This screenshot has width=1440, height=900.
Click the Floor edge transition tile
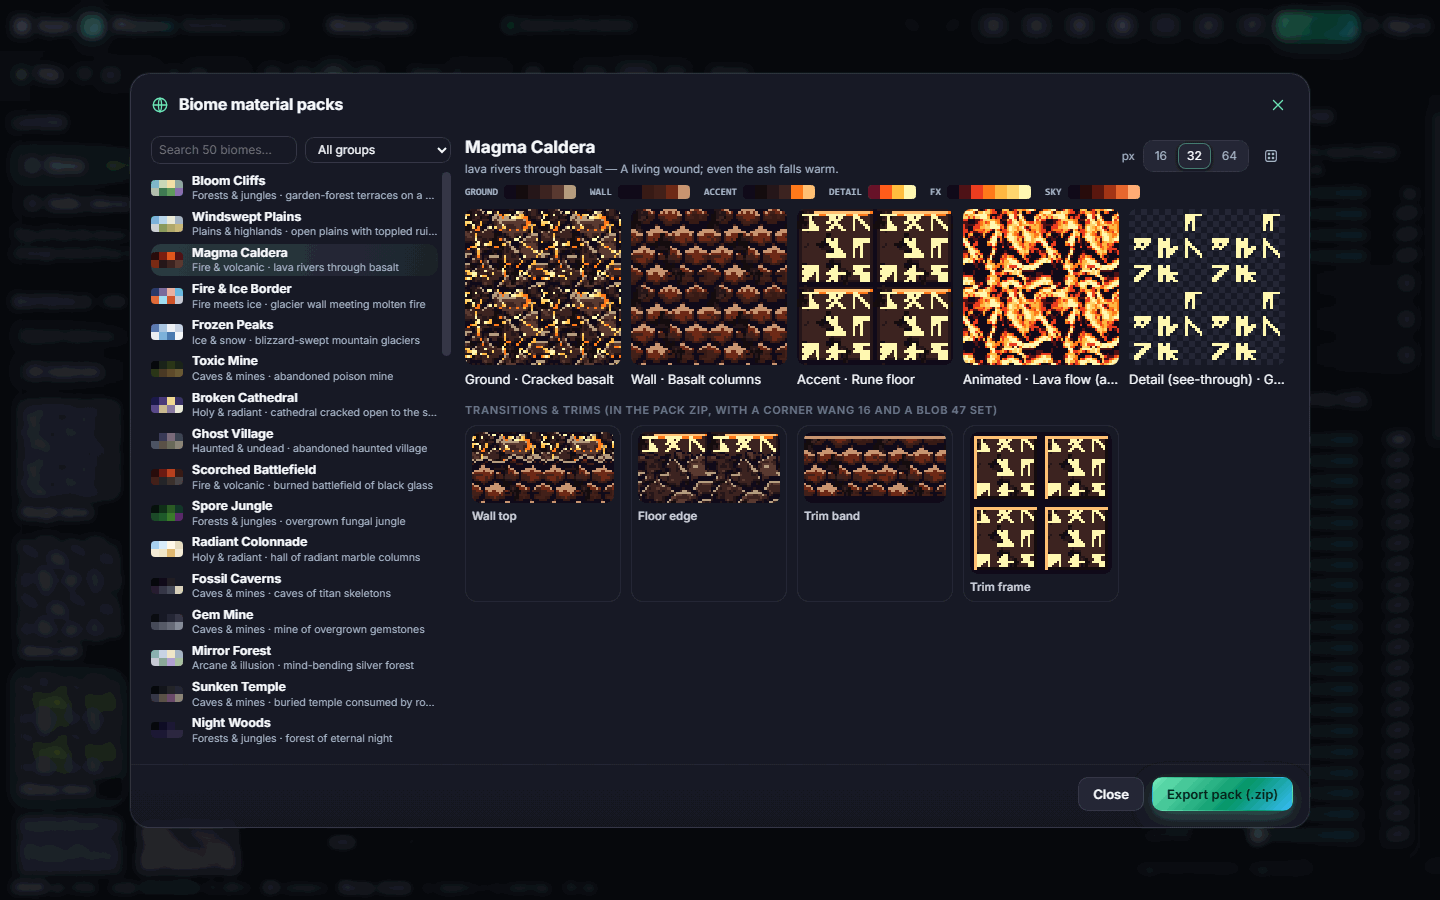[709, 514]
